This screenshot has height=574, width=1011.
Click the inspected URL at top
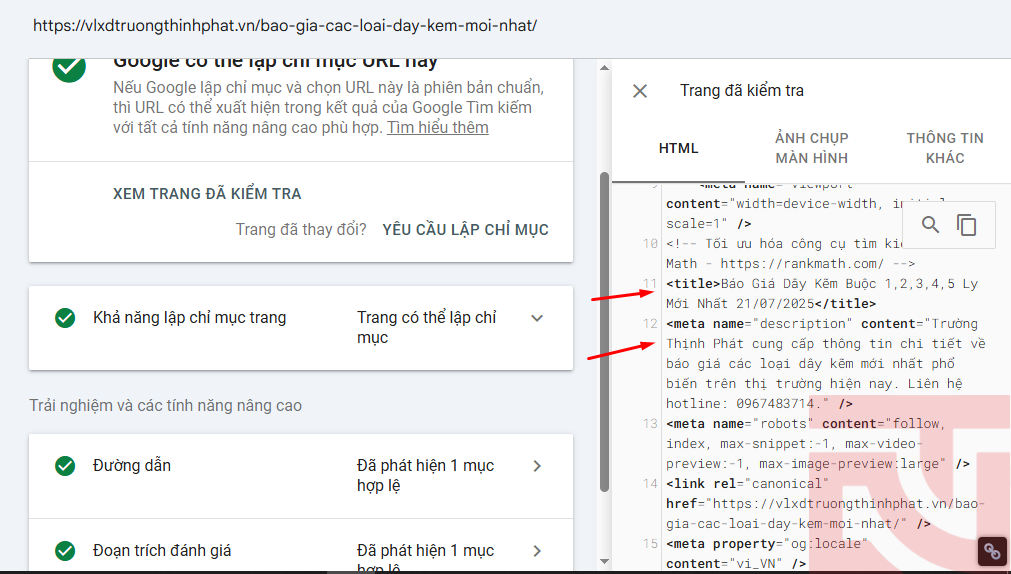tap(285, 26)
